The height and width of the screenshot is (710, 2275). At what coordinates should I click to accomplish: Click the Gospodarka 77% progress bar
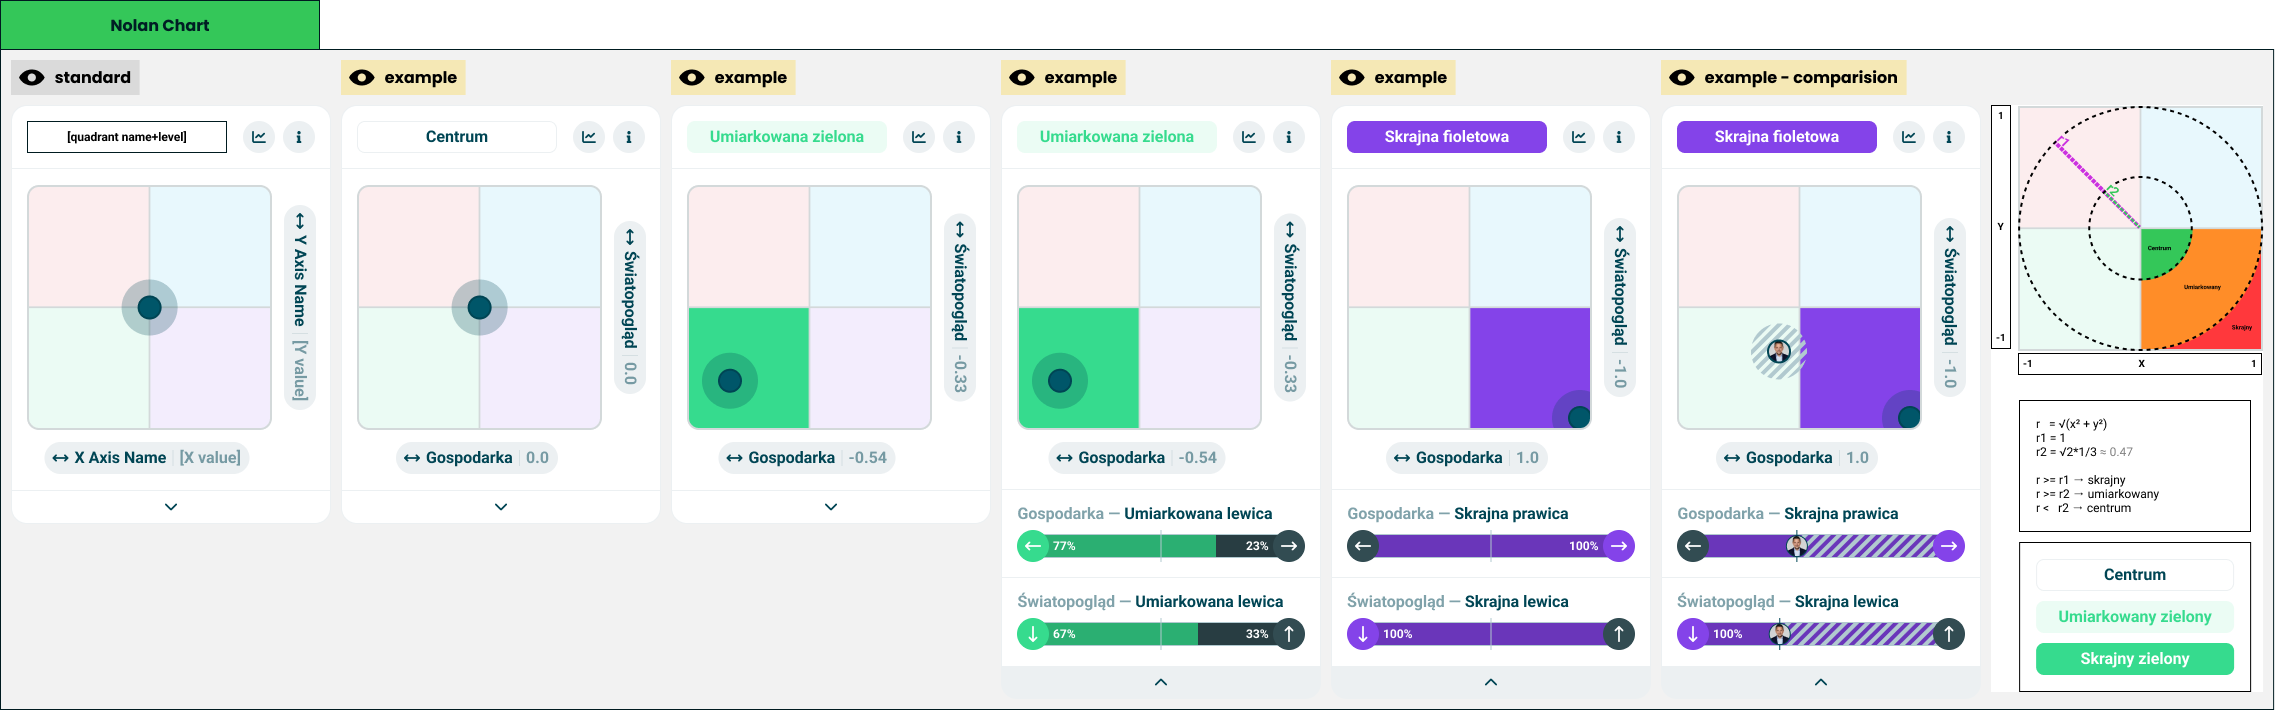[x=1161, y=546]
